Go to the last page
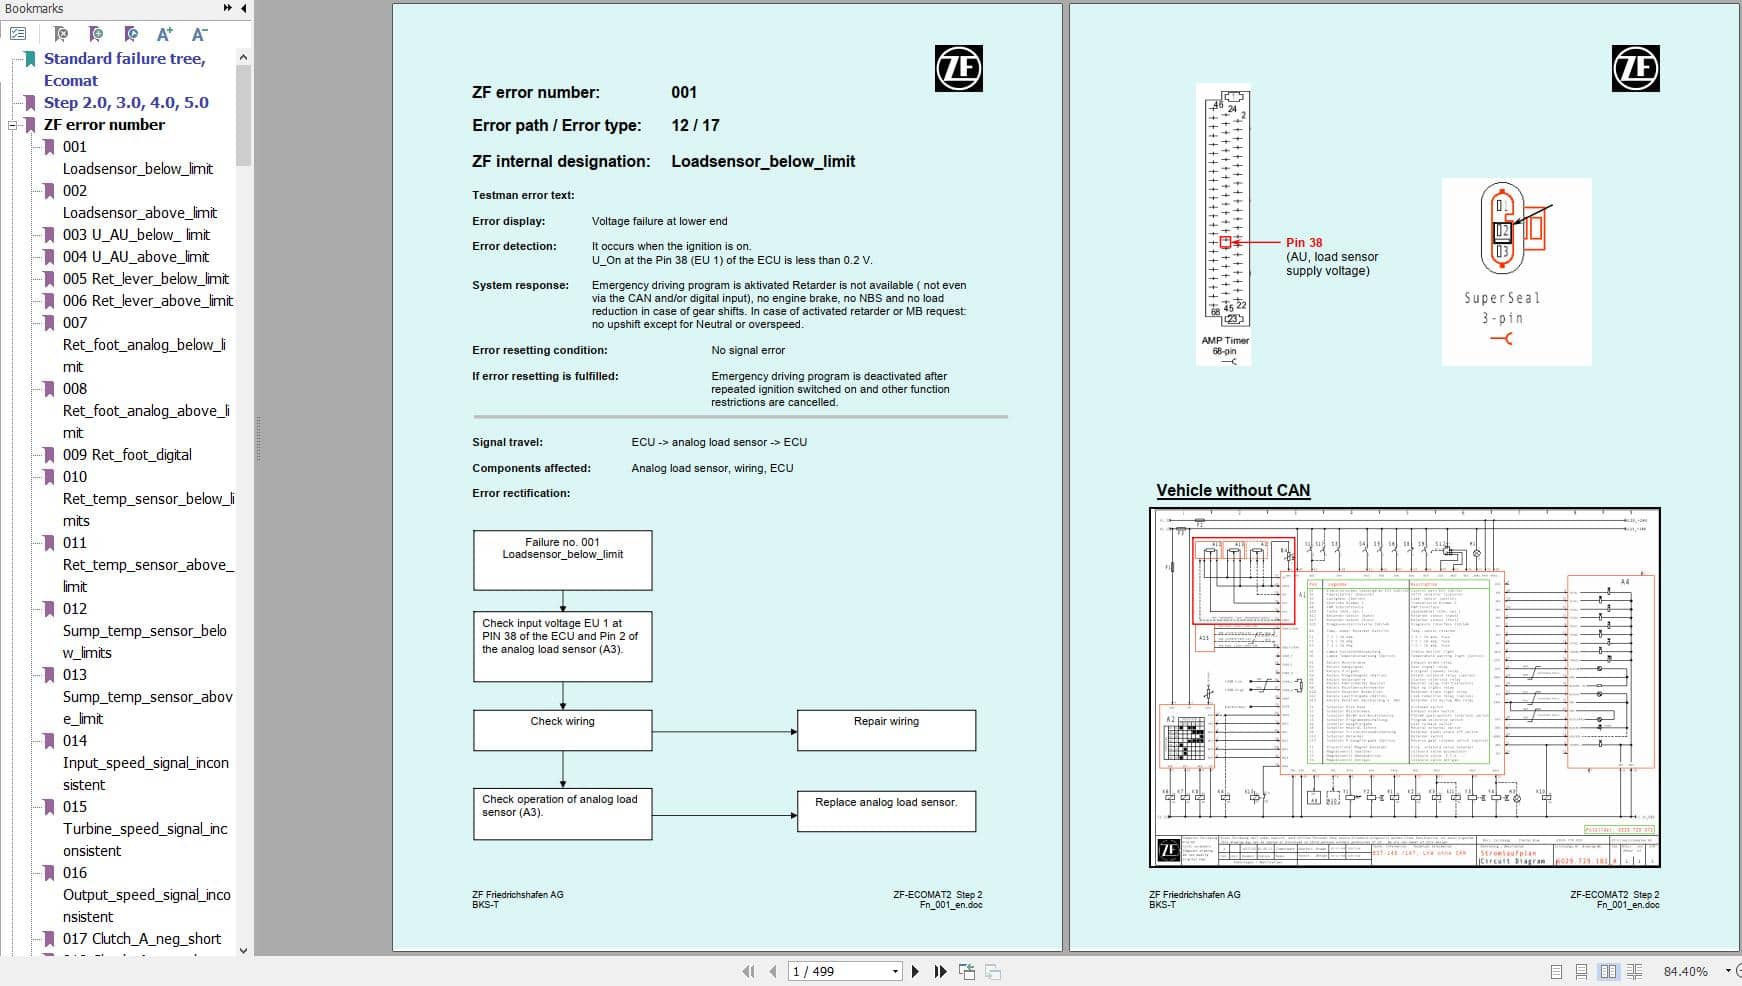Image resolution: width=1742 pixels, height=986 pixels. [x=940, y=971]
